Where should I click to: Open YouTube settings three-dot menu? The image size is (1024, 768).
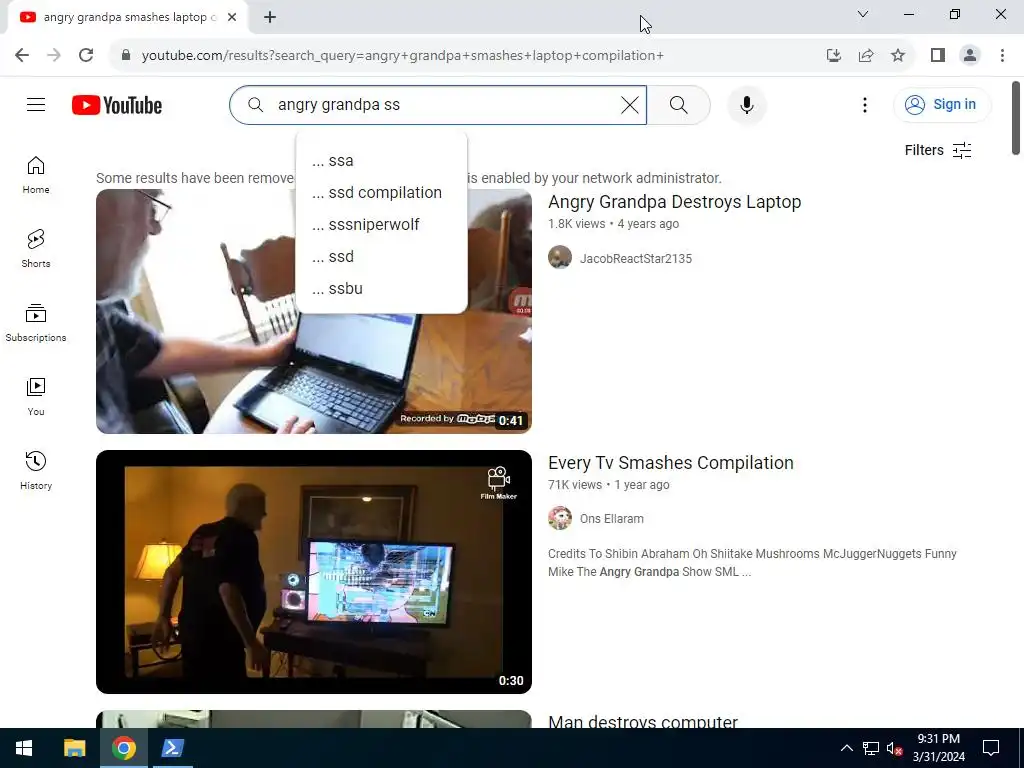865,104
